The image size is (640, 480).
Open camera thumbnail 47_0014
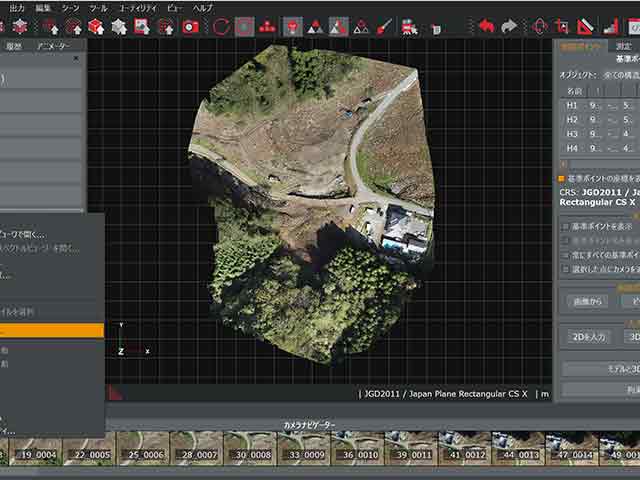[x=572, y=448]
